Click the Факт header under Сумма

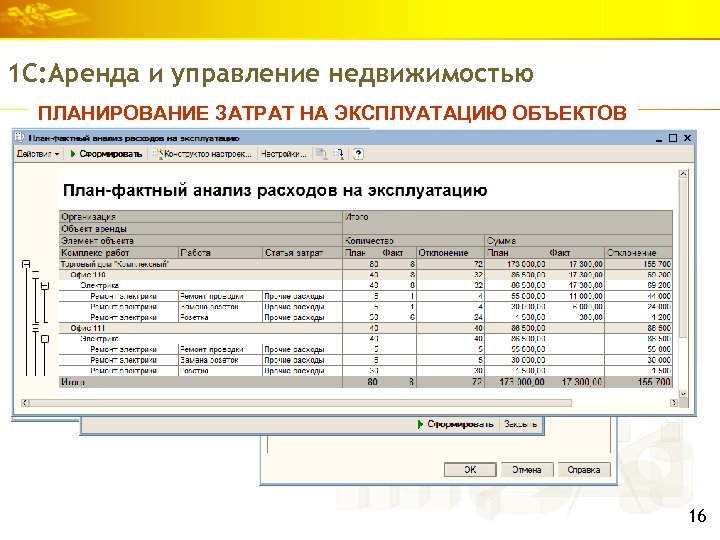560,253
